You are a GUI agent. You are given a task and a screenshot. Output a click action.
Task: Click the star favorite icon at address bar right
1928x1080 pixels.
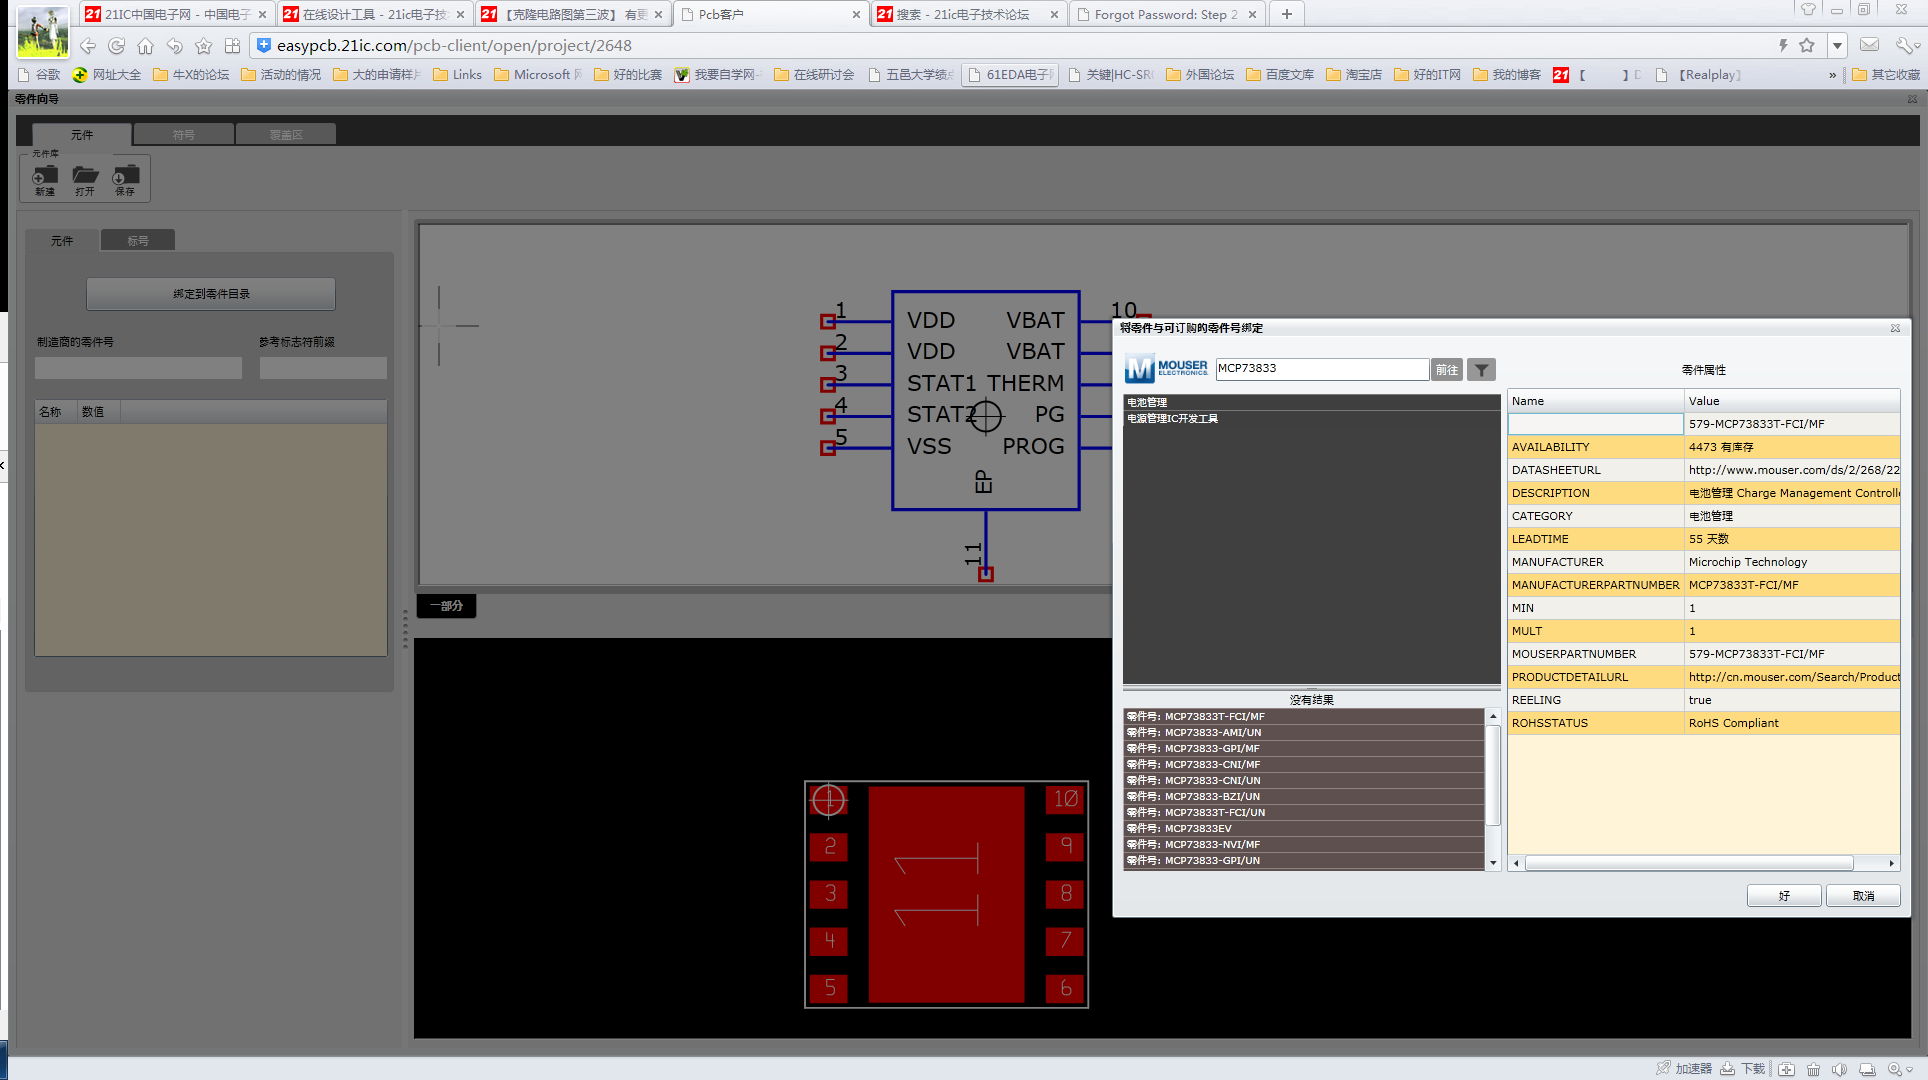click(x=1807, y=46)
